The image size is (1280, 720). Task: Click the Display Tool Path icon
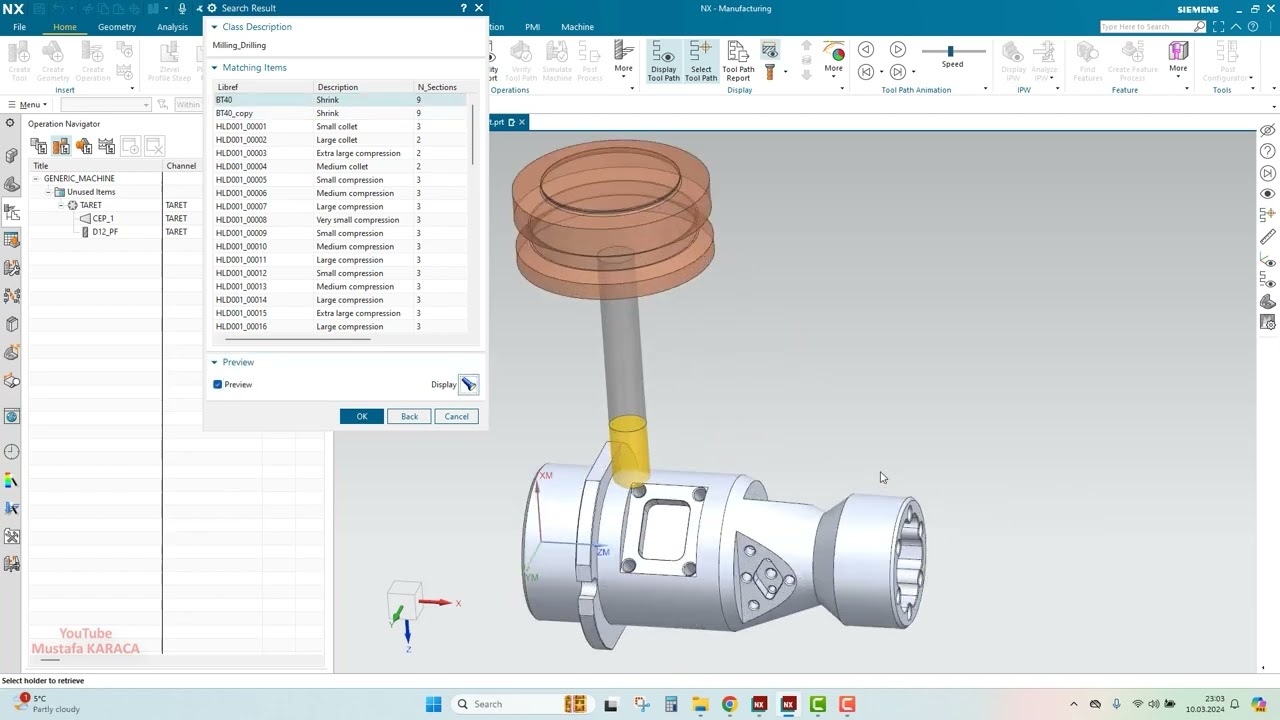(x=663, y=61)
